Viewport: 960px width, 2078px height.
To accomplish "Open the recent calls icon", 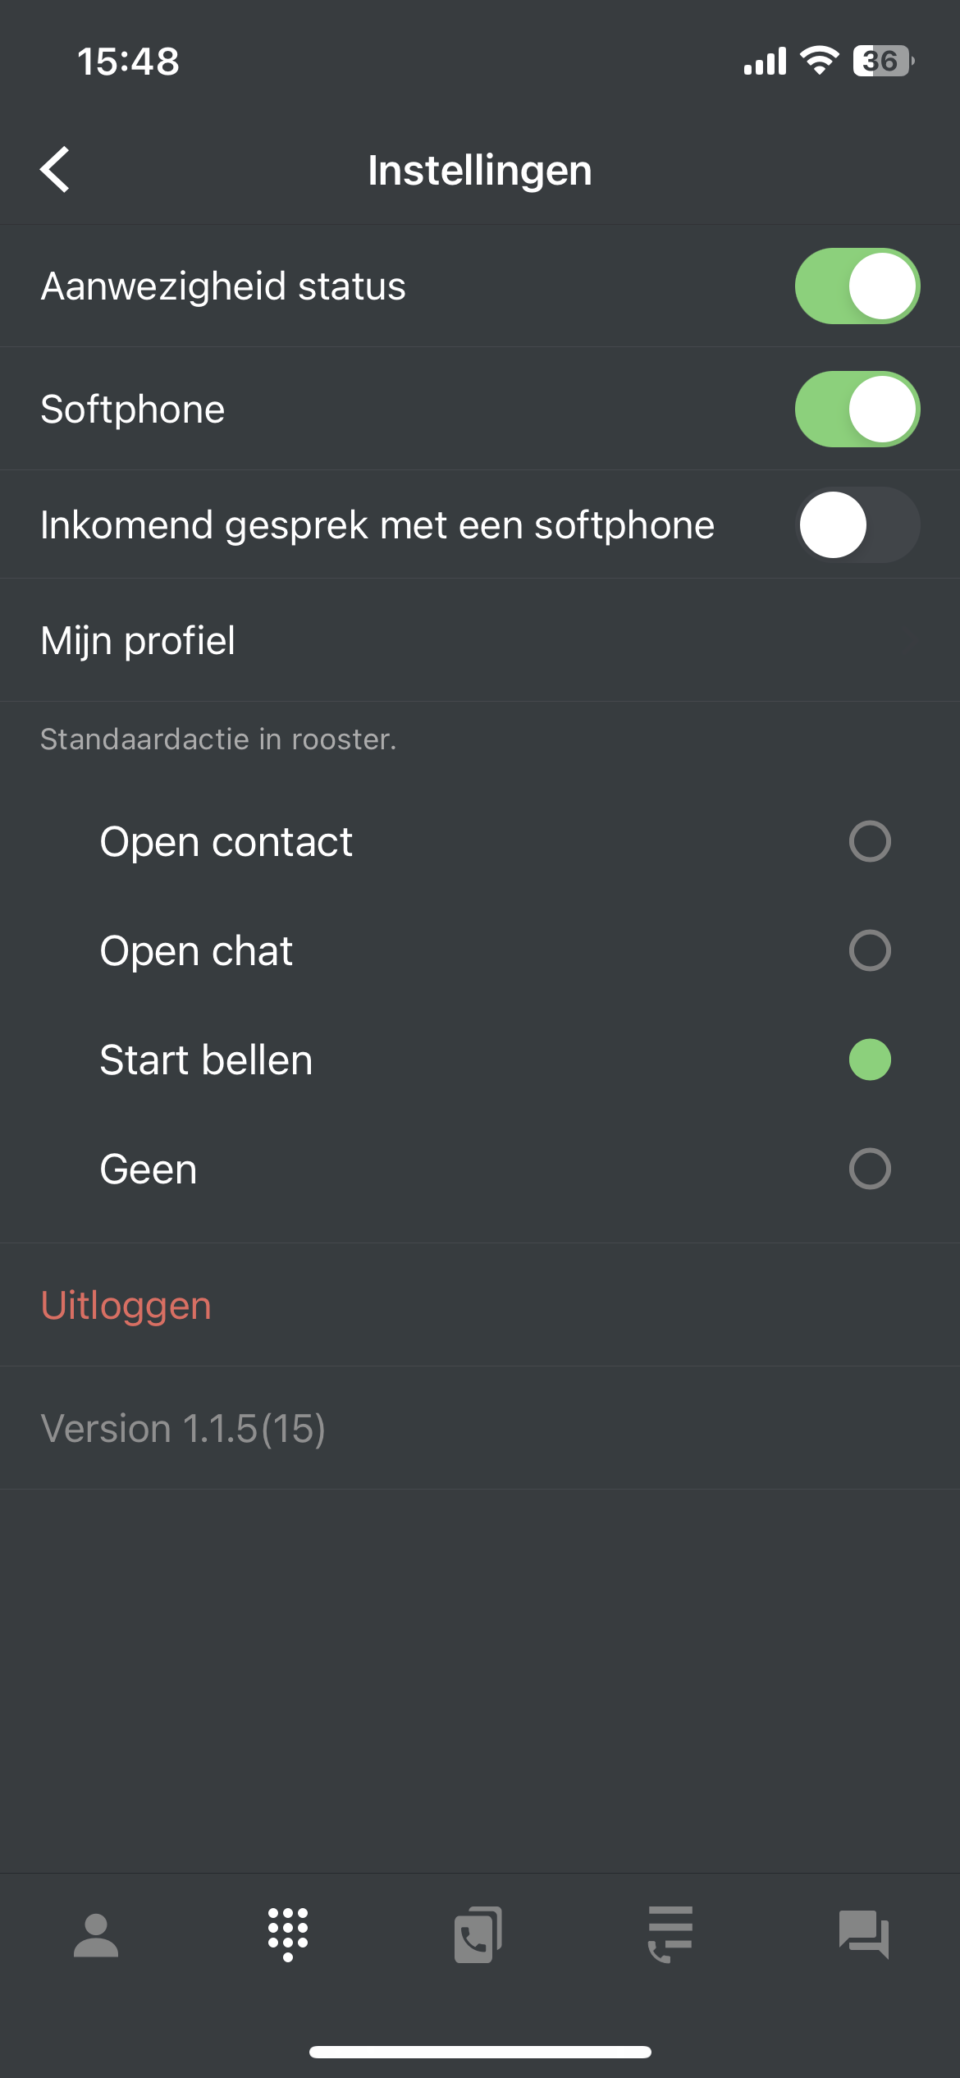I will 479,1934.
